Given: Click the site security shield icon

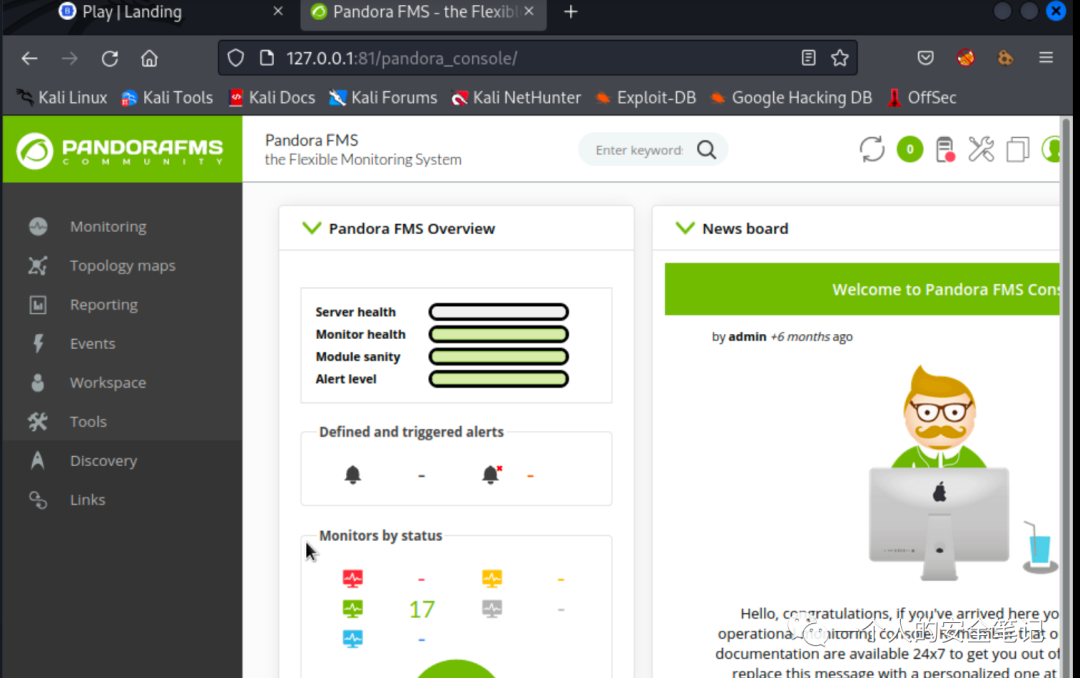Looking at the screenshot, I should [236, 58].
